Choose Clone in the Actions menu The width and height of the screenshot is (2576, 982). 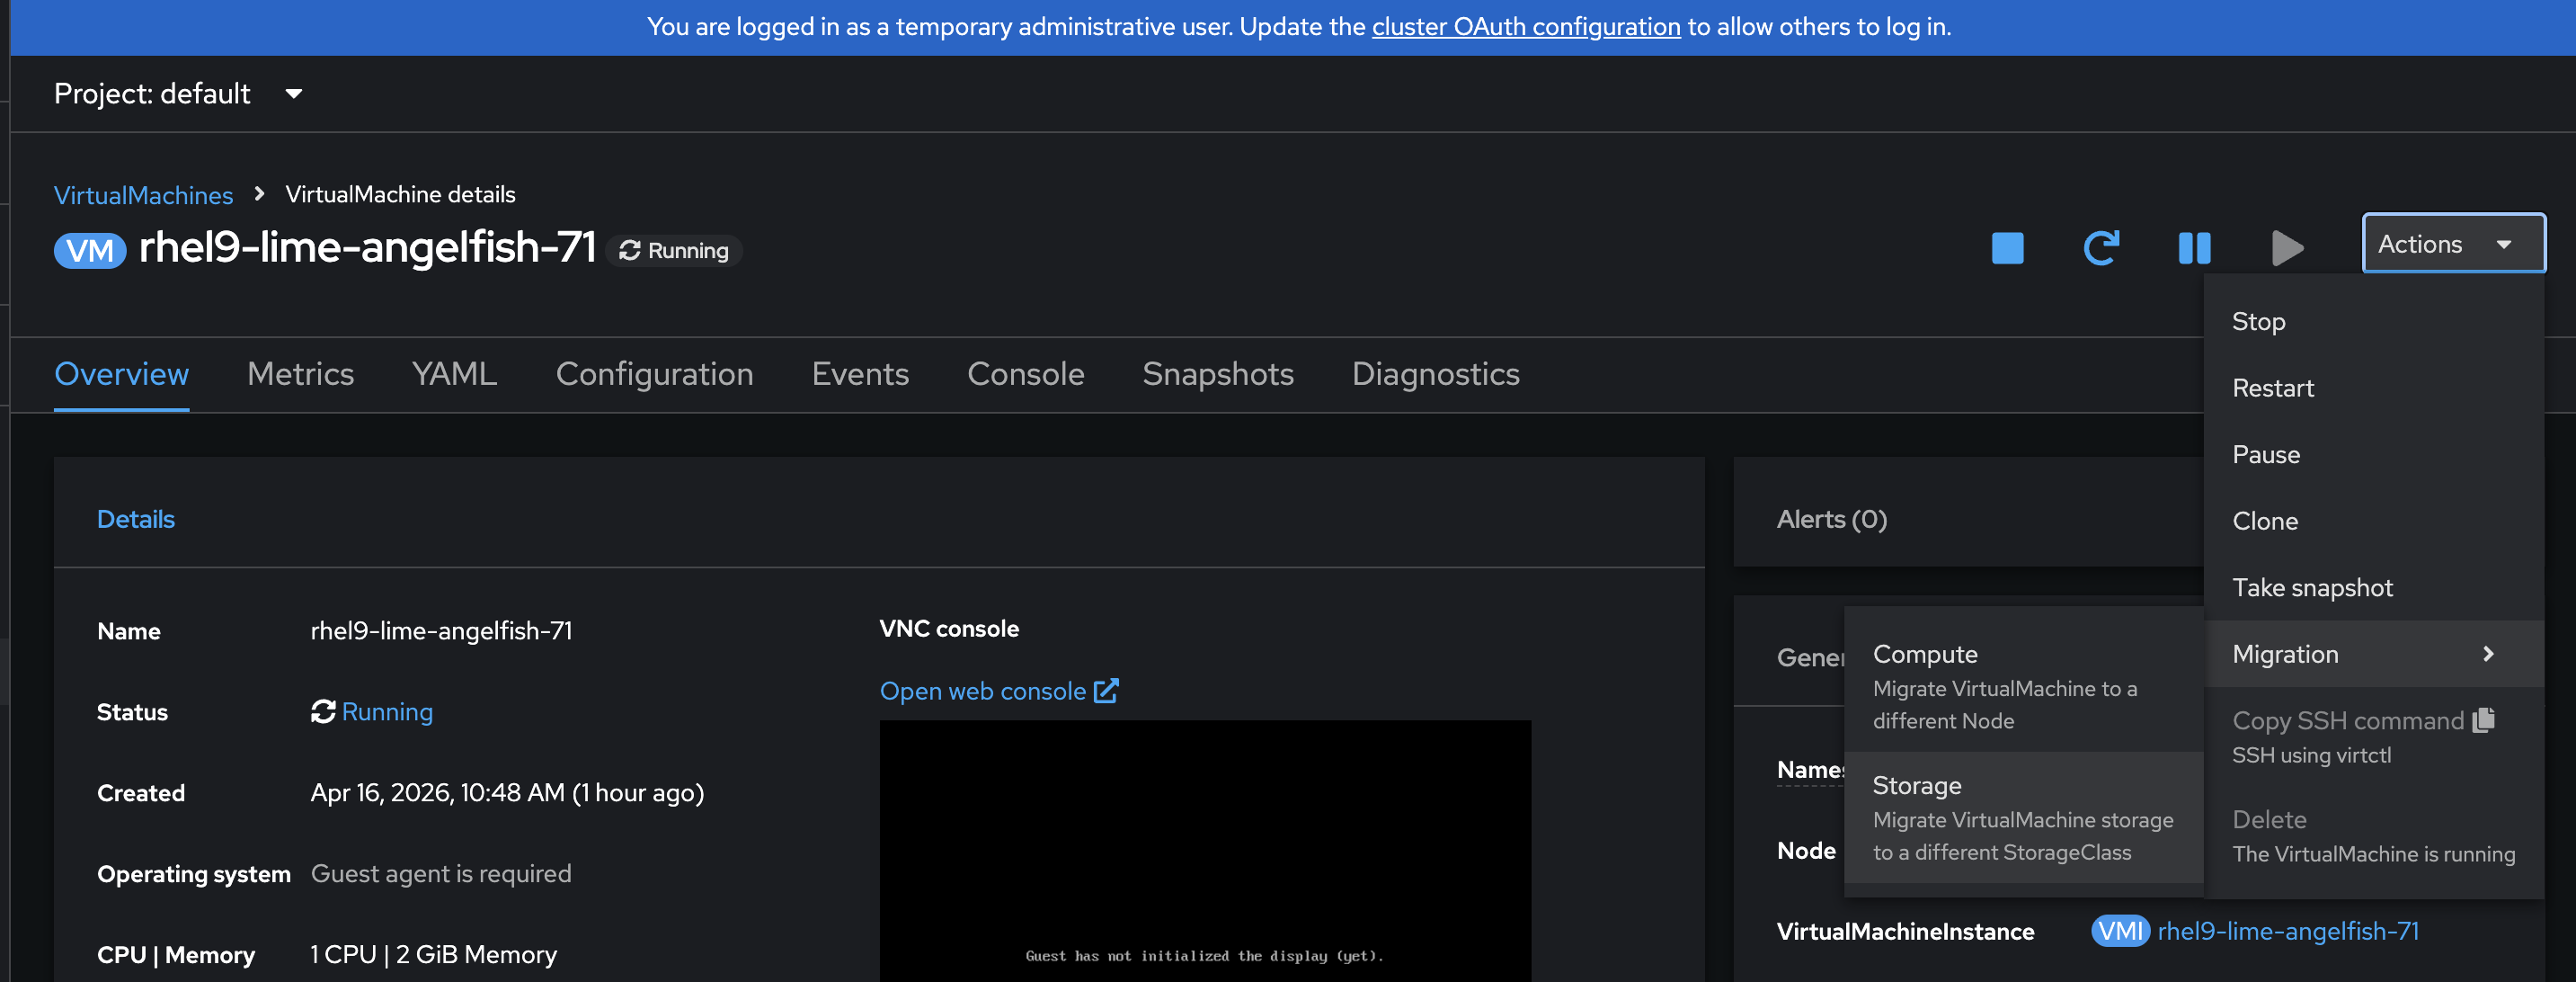2265,521
